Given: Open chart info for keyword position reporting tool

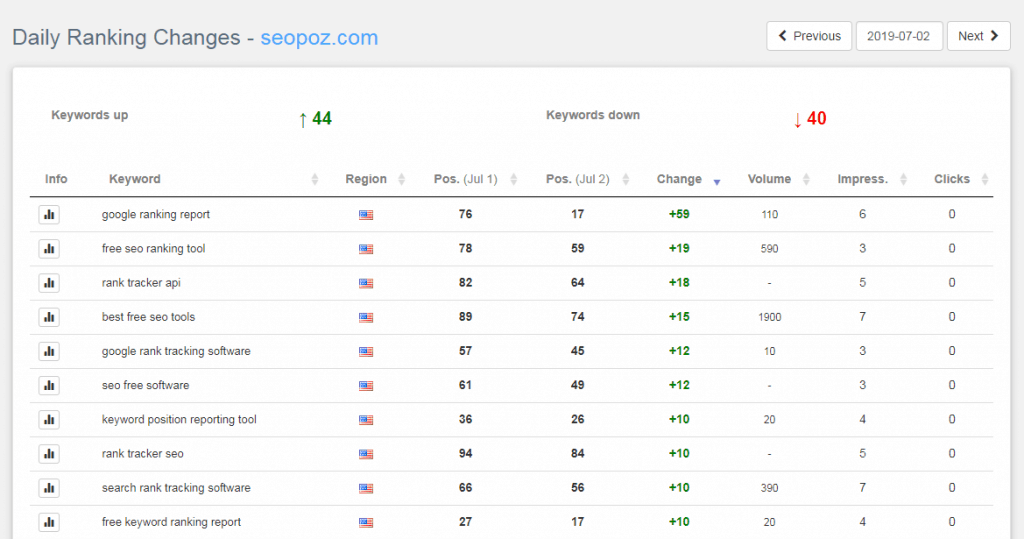Looking at the screenshot, I should tap(49, 419).
